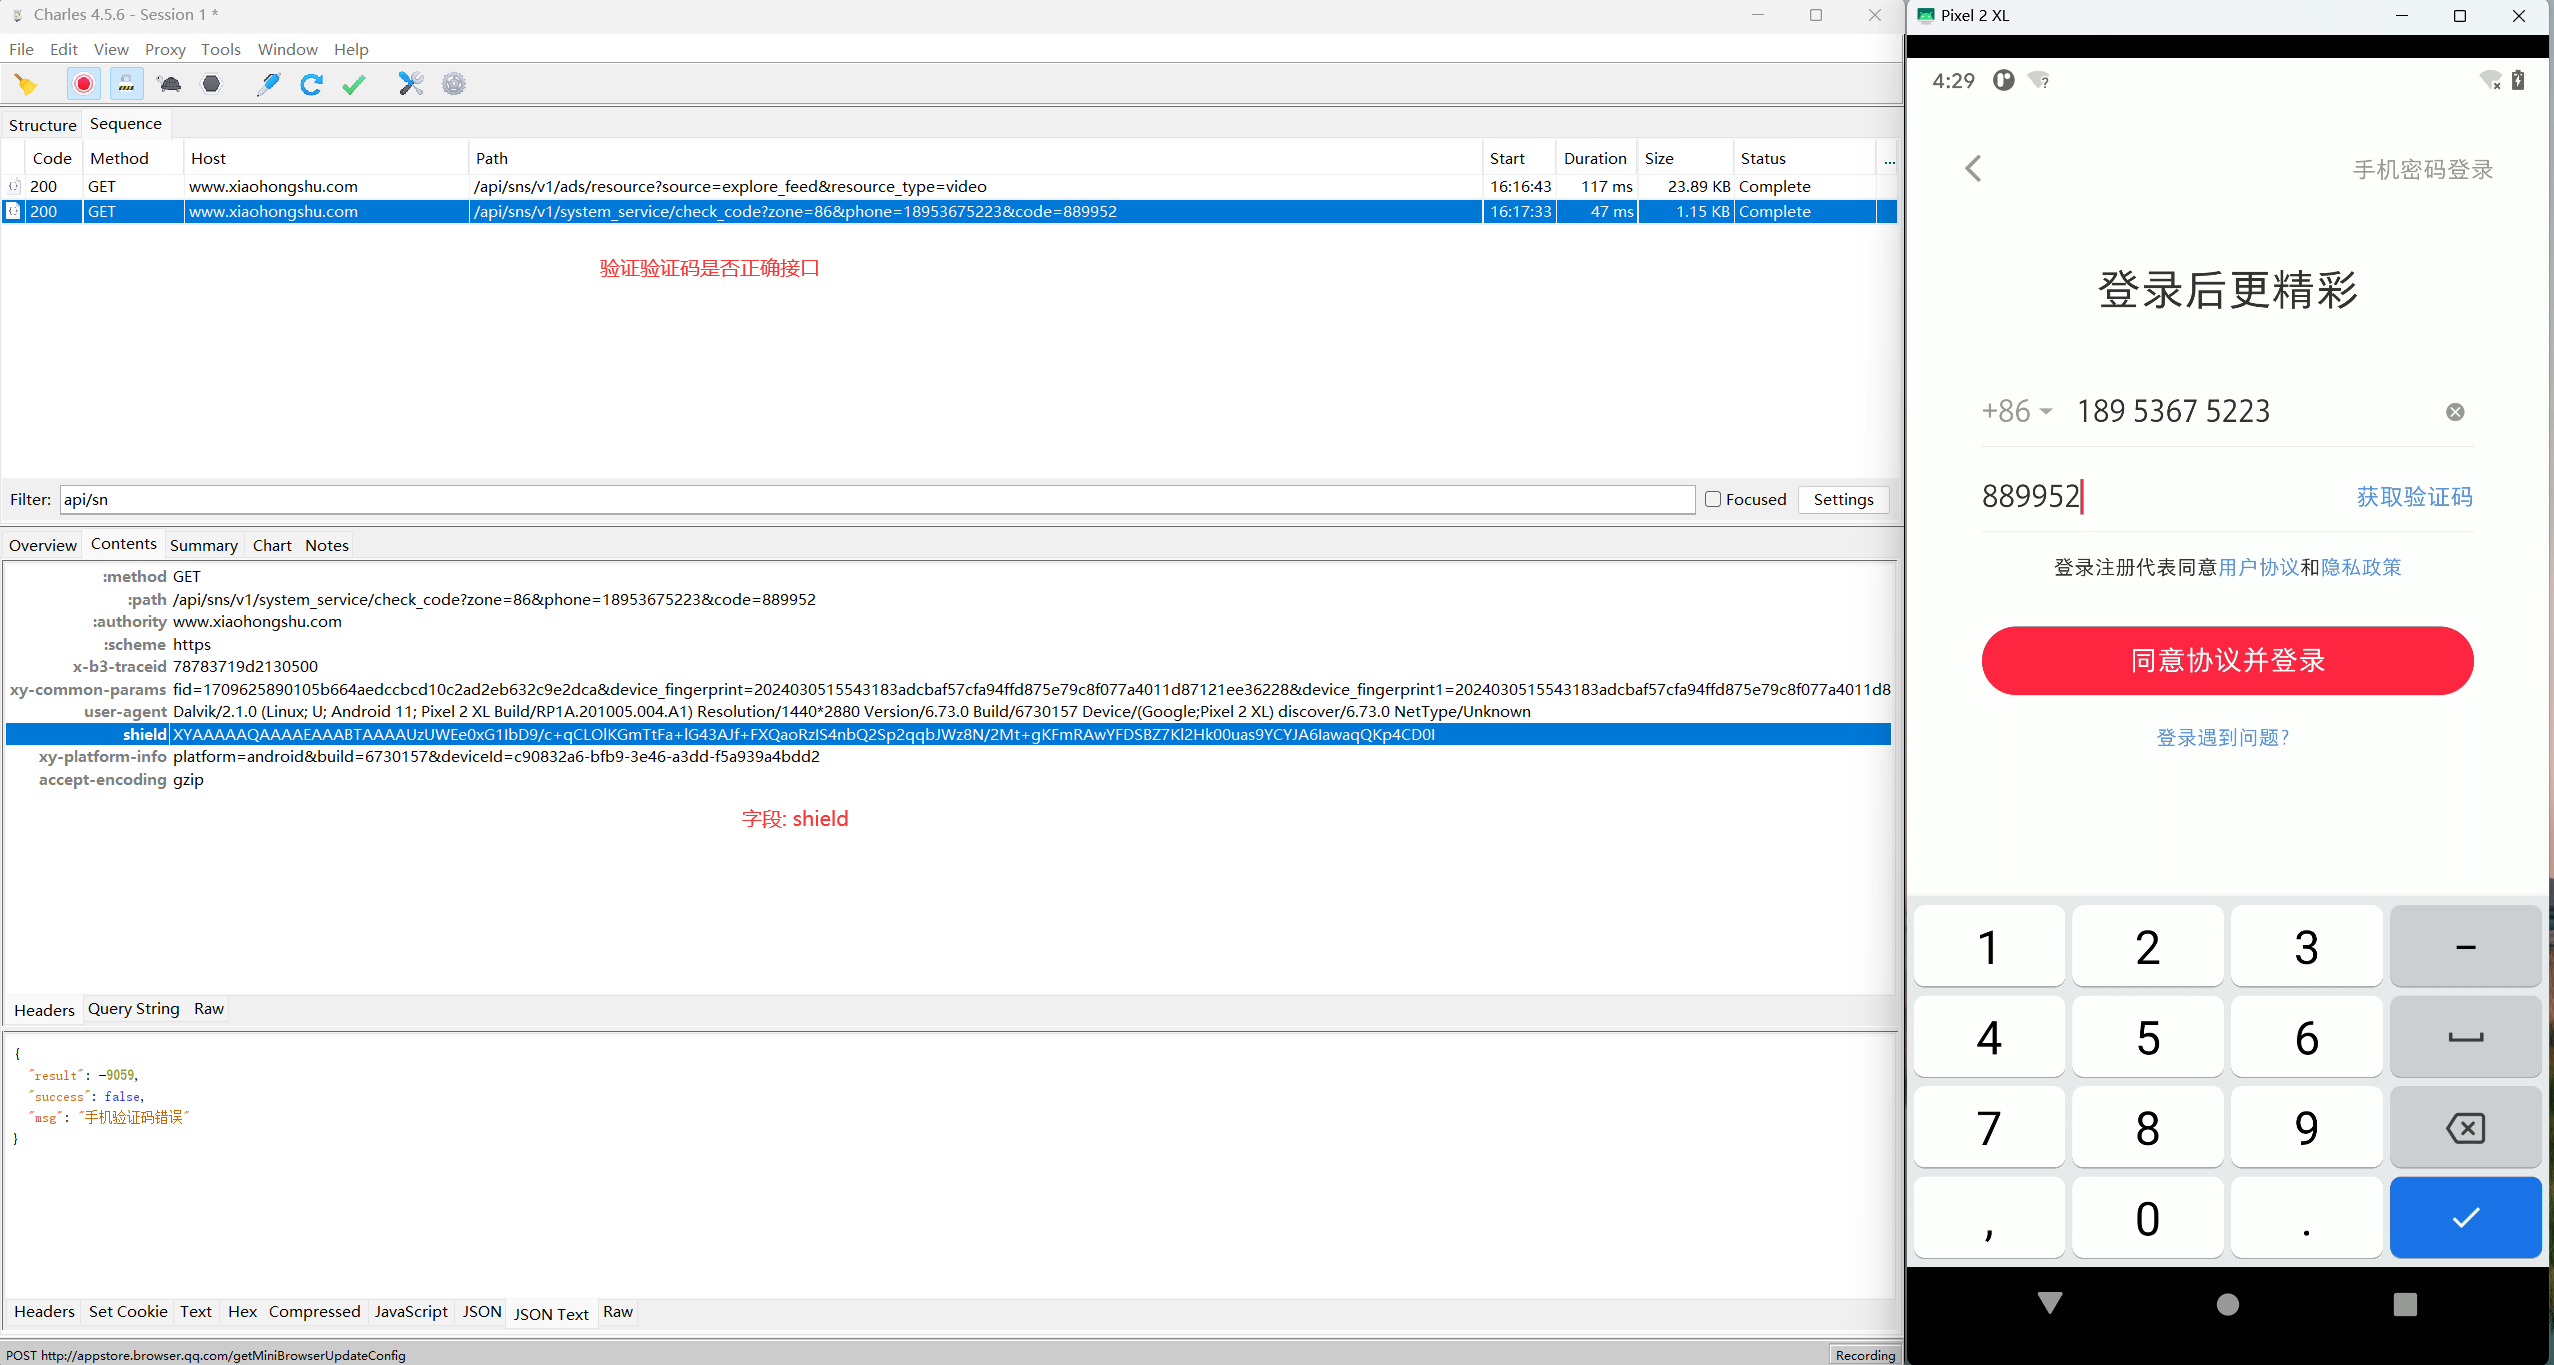Tap 获取验证码 to get verification code
2554x1365 pixels.
[2414, 497]
